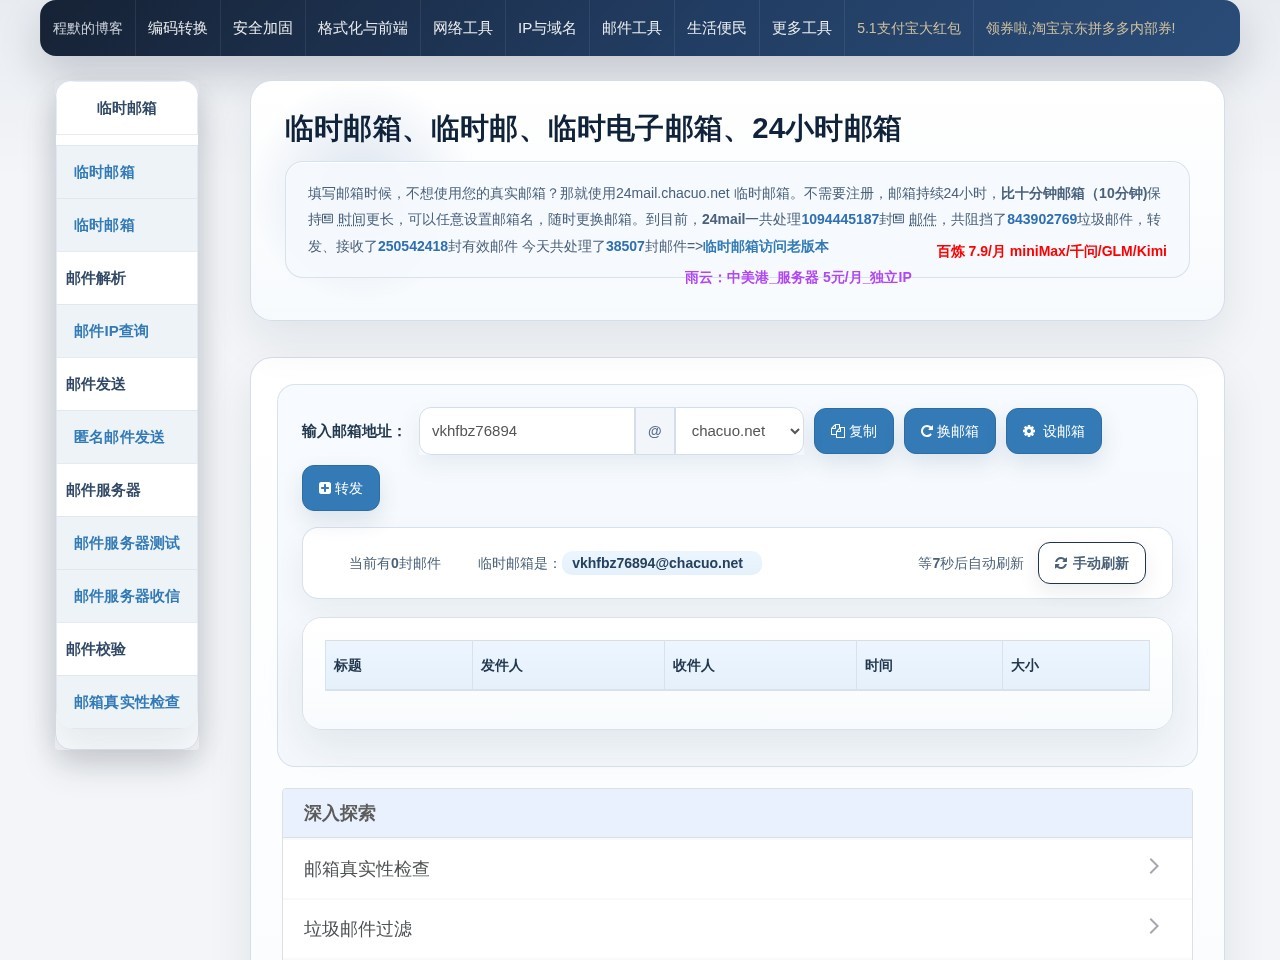Open the IP与域名 menu

547,28
